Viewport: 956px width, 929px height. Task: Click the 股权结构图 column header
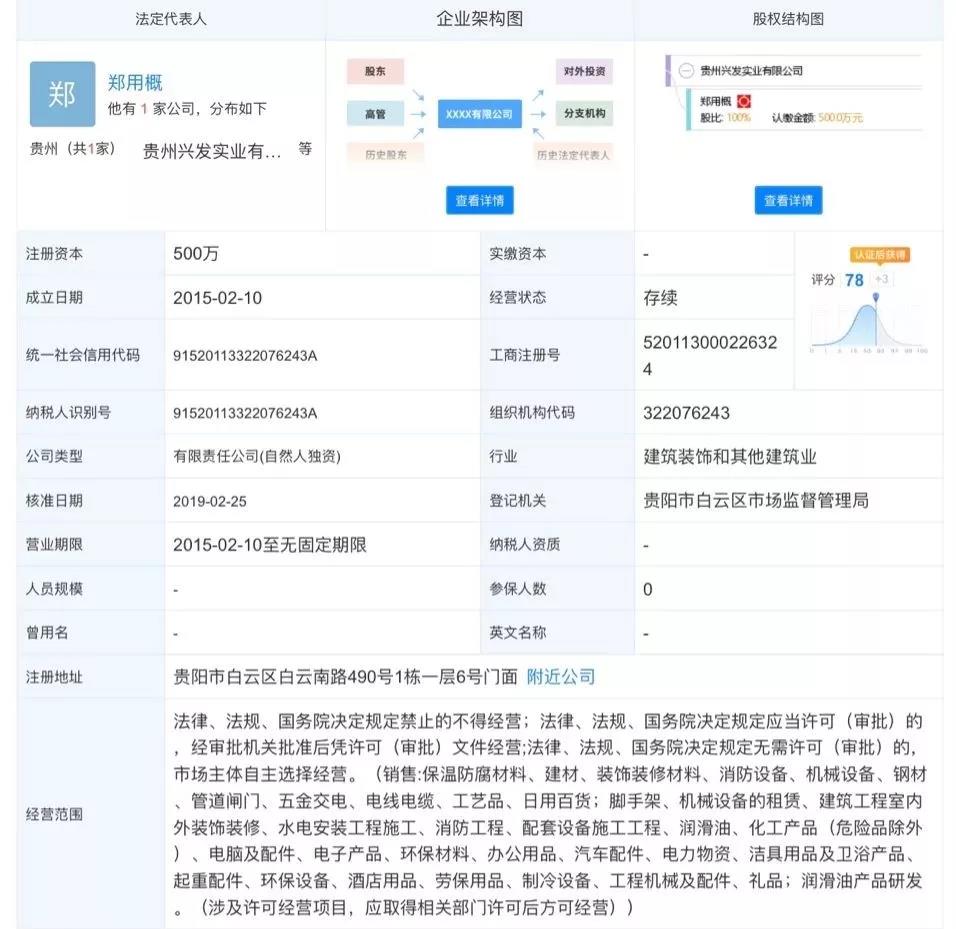(788, 19)
